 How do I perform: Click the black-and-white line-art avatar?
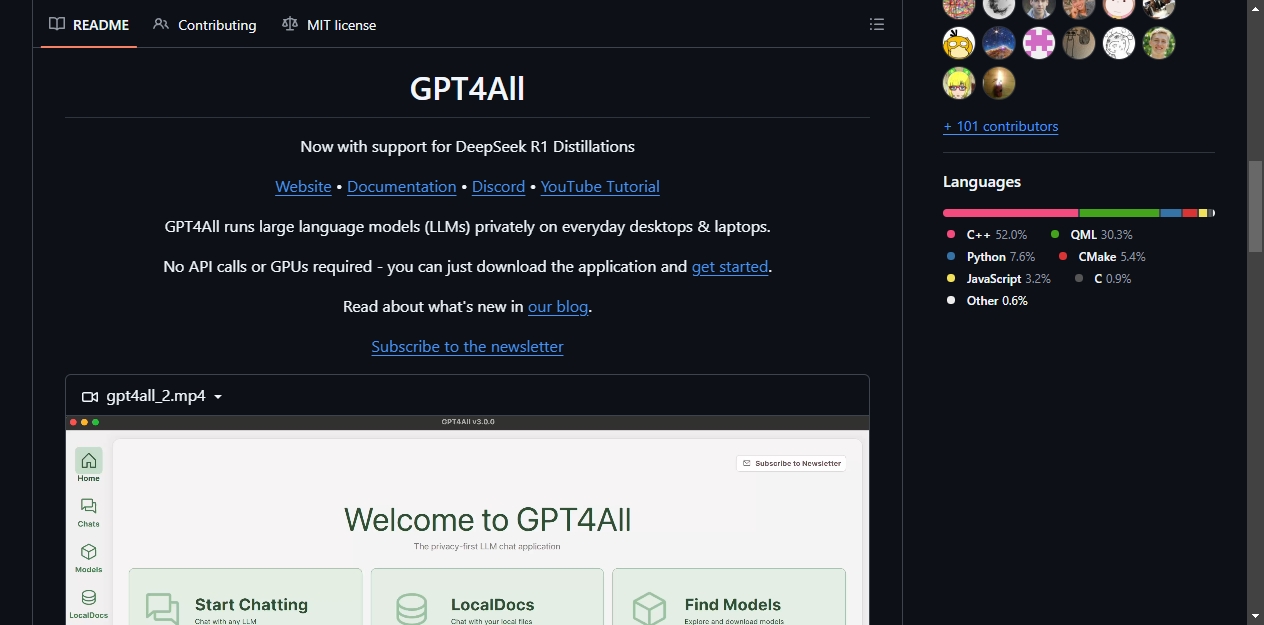[1119, 43]
